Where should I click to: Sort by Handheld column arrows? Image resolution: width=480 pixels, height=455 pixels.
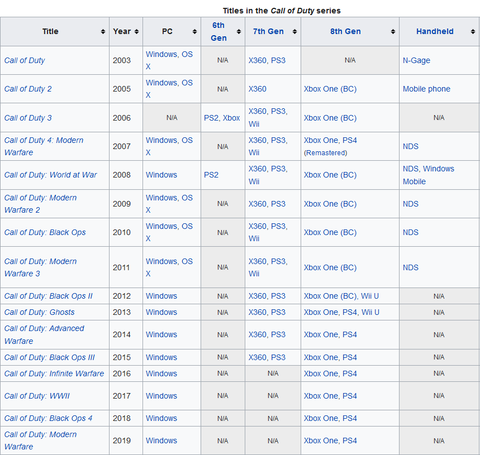pos(473,31)
